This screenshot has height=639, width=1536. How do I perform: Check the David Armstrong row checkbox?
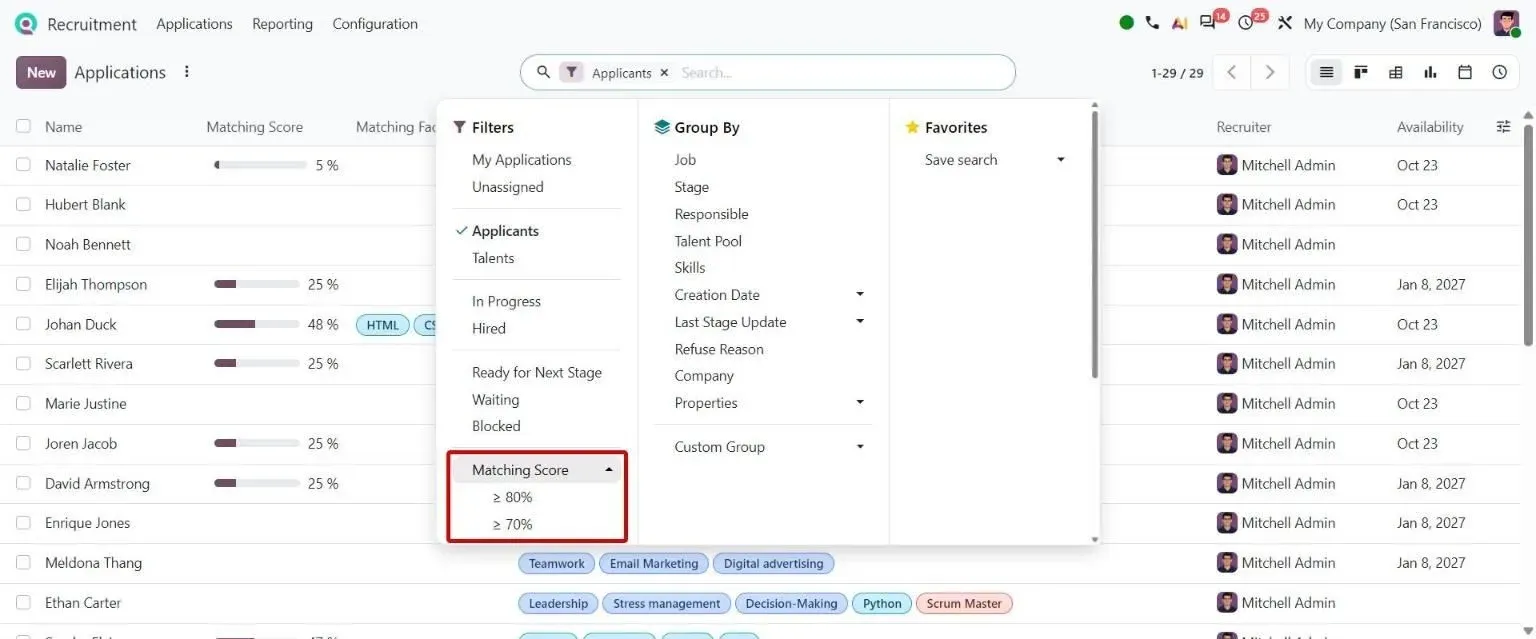coord(23,483)
